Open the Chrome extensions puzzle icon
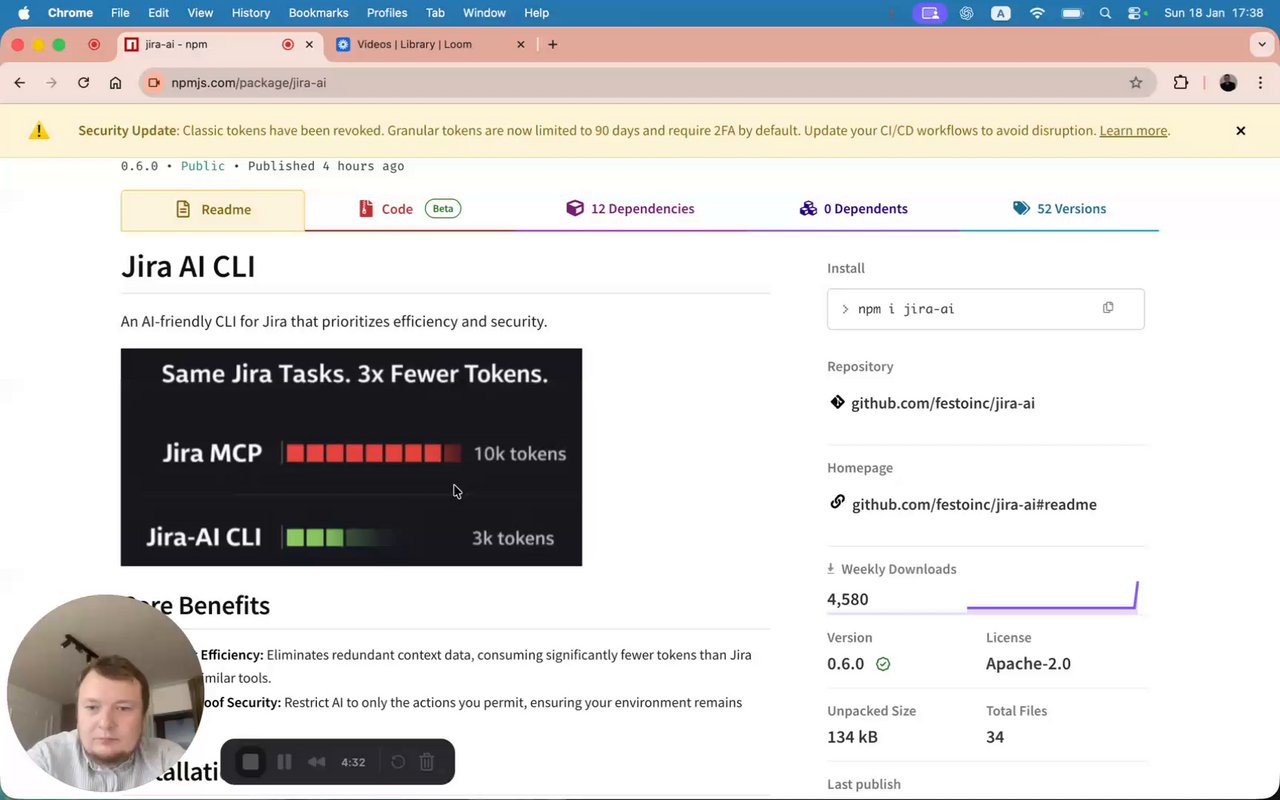This screenshot has width=1280, height=800. click(x=1181, y=83)
